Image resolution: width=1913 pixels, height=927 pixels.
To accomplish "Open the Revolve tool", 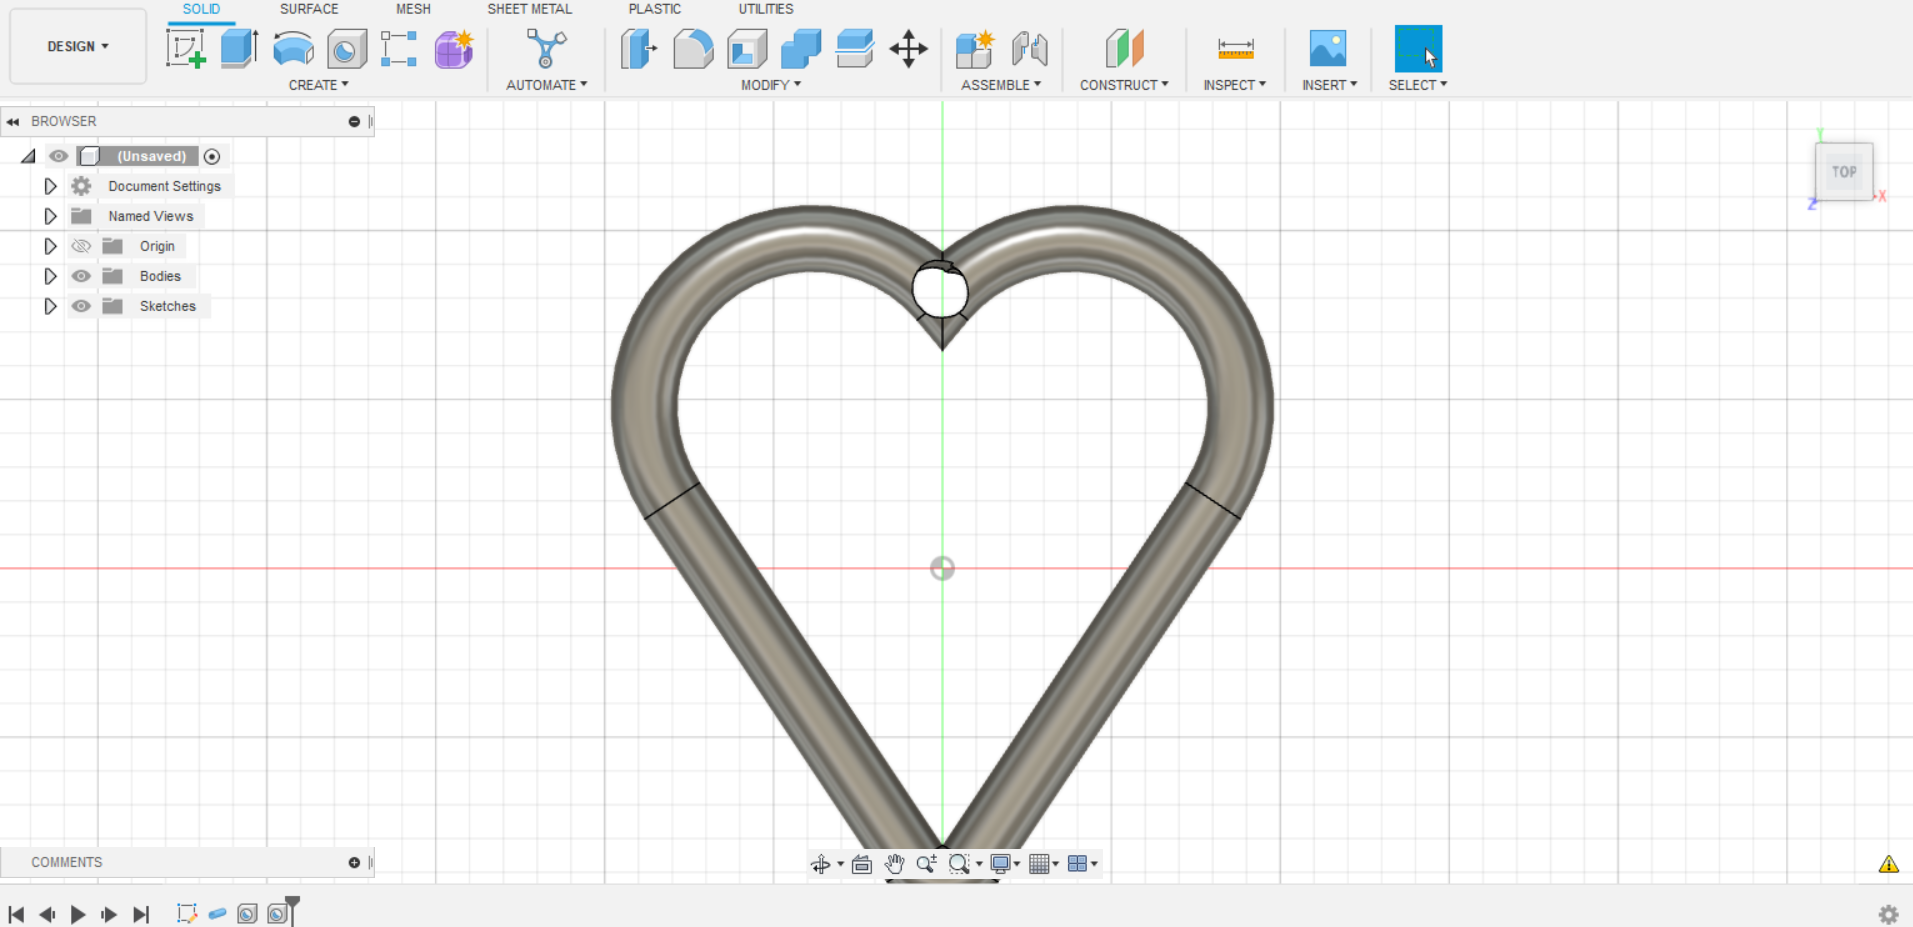I will tap(293, 48).
